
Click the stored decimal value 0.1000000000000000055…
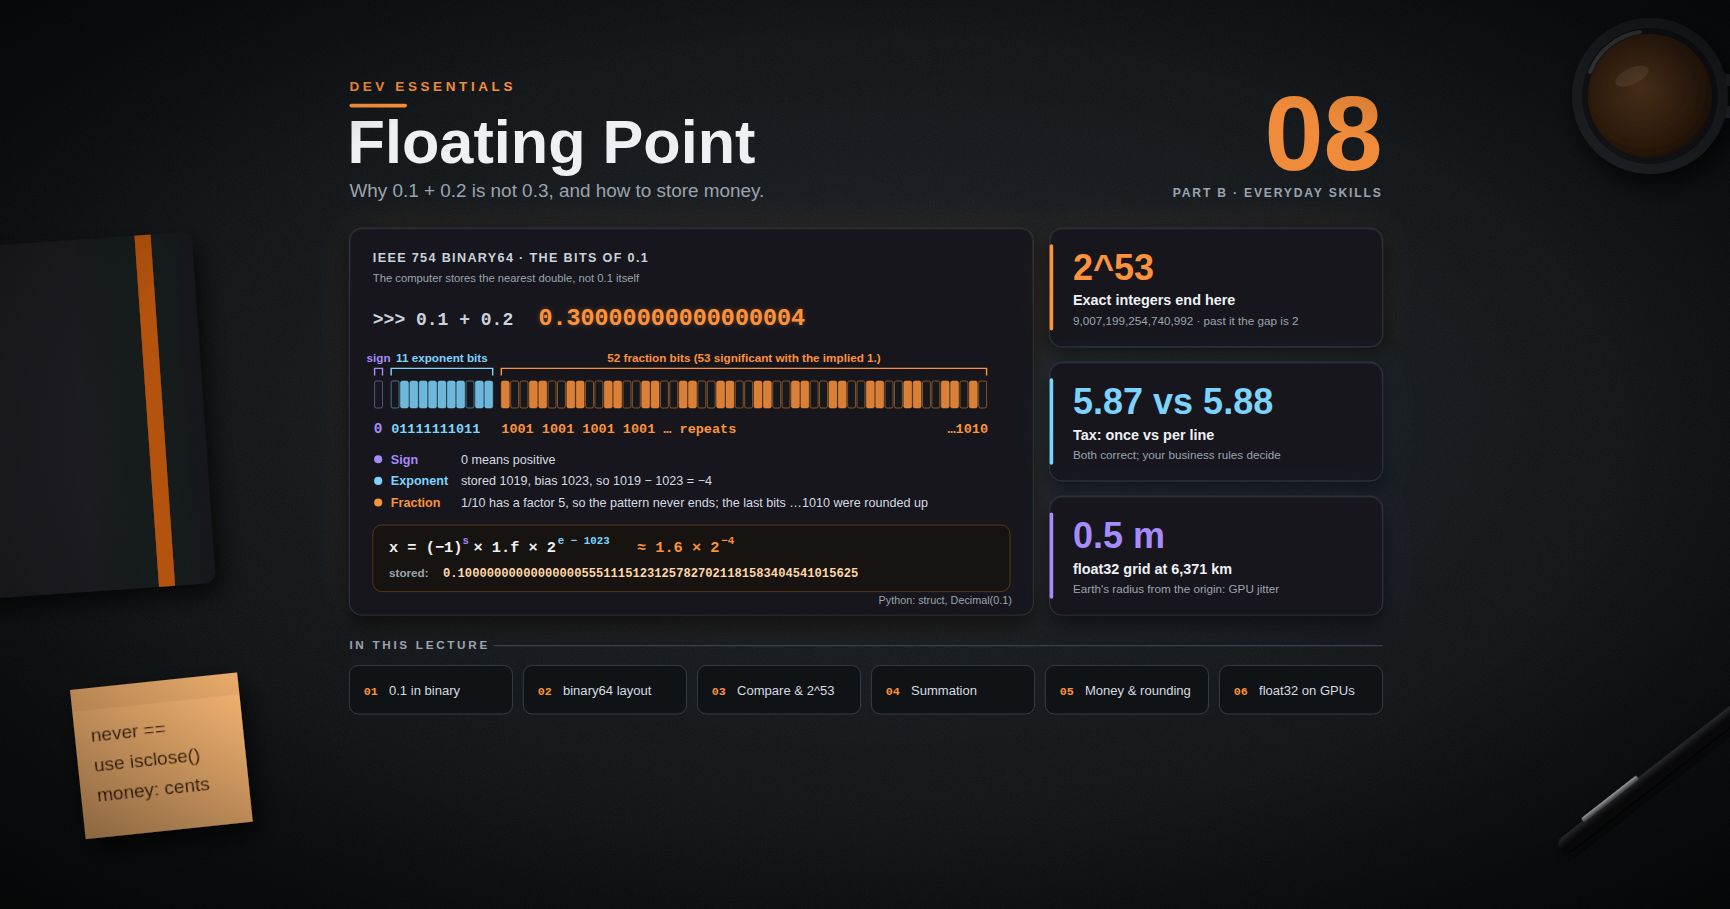[650, 573]
